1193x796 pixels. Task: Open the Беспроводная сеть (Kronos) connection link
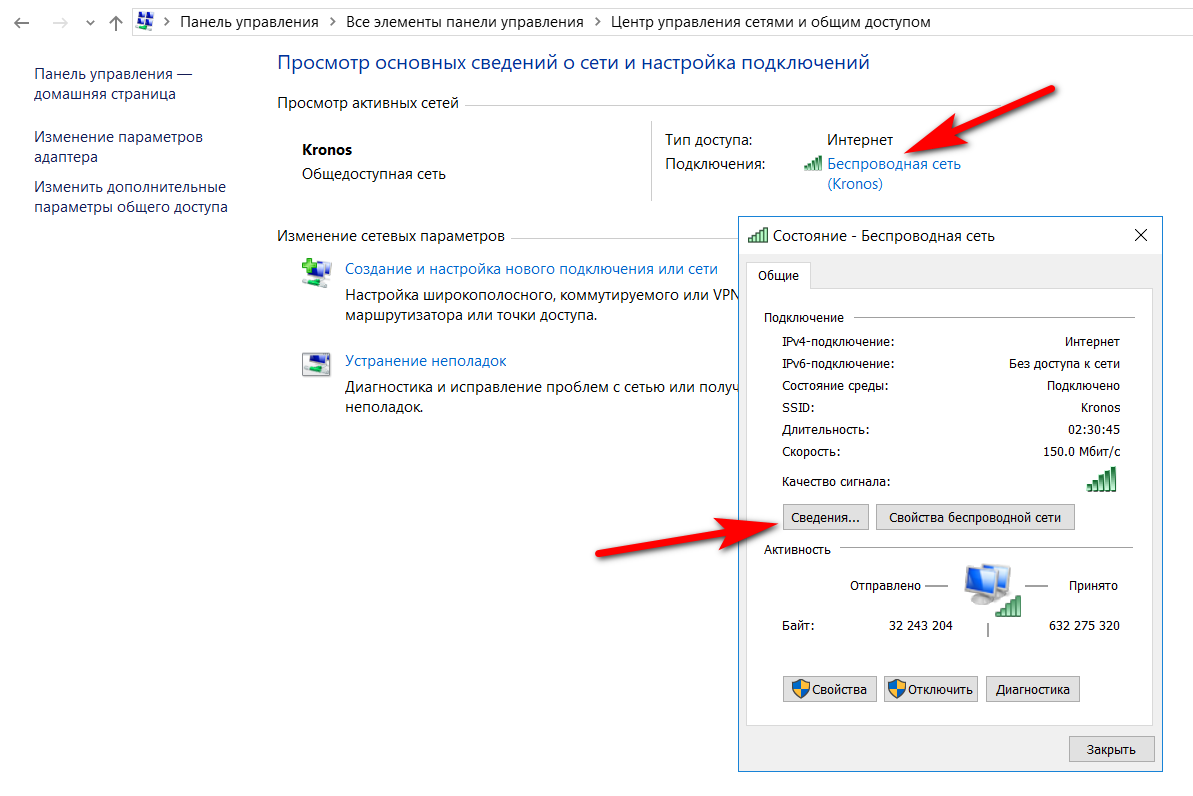point(893,174)
